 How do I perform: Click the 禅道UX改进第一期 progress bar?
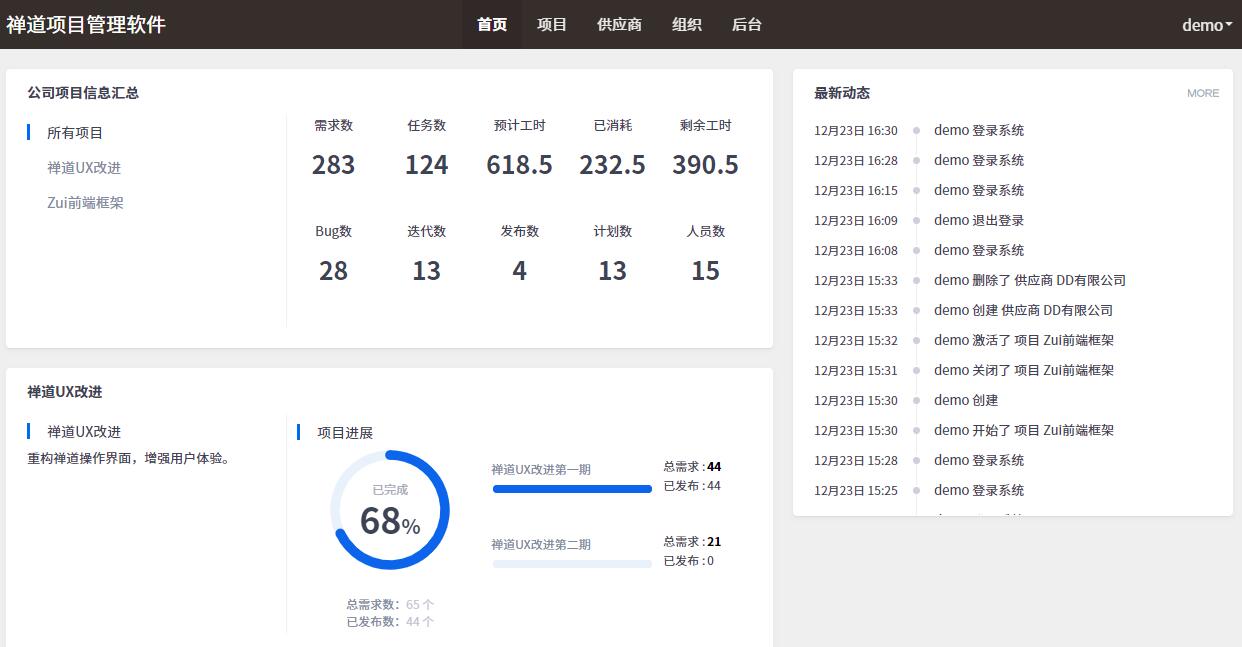[572, 489]
